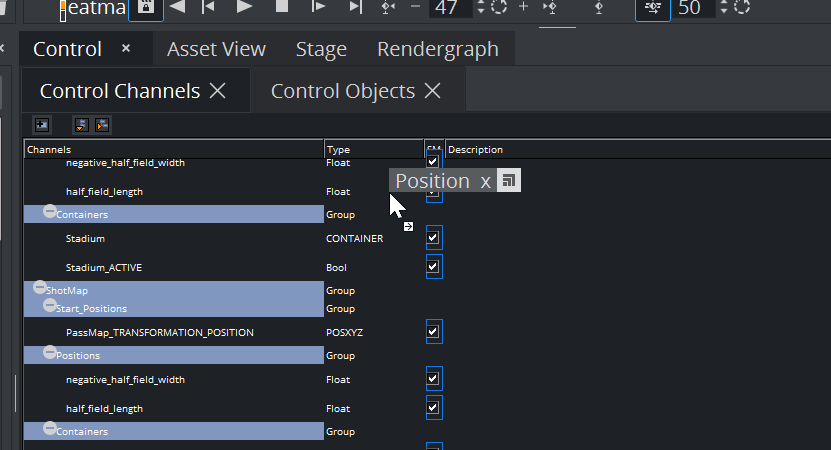Collapse the Start_Positions group
This screenshot has height=450, width=831.
50,305
